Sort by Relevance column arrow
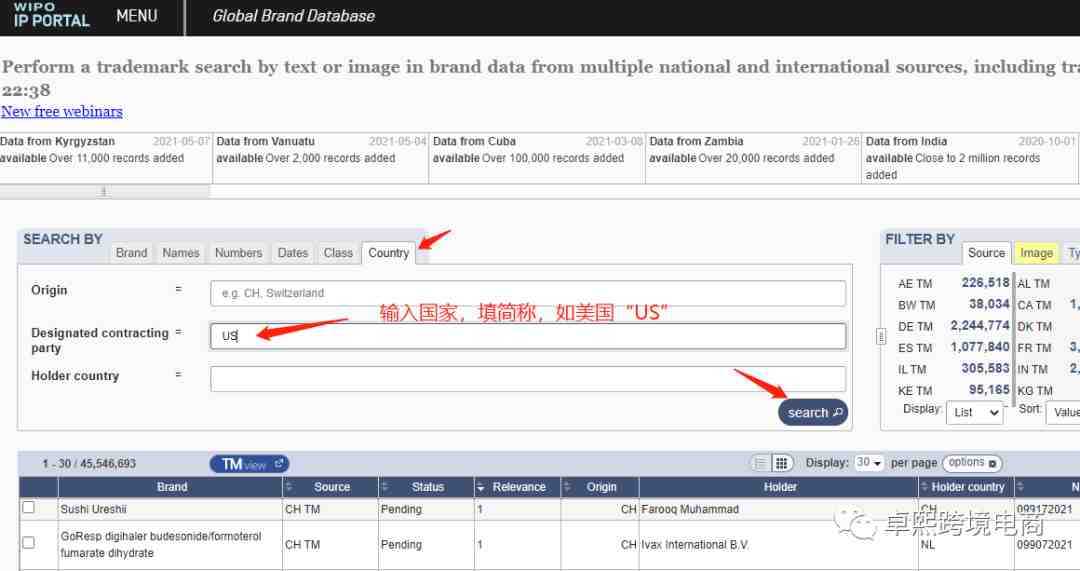 click(x=481, y=487)
